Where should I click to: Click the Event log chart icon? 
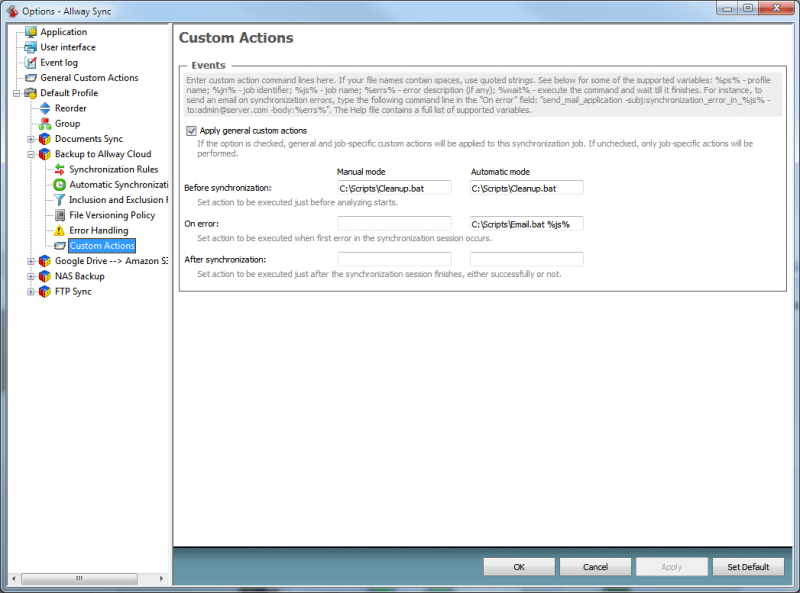click(x=31, y=62)
